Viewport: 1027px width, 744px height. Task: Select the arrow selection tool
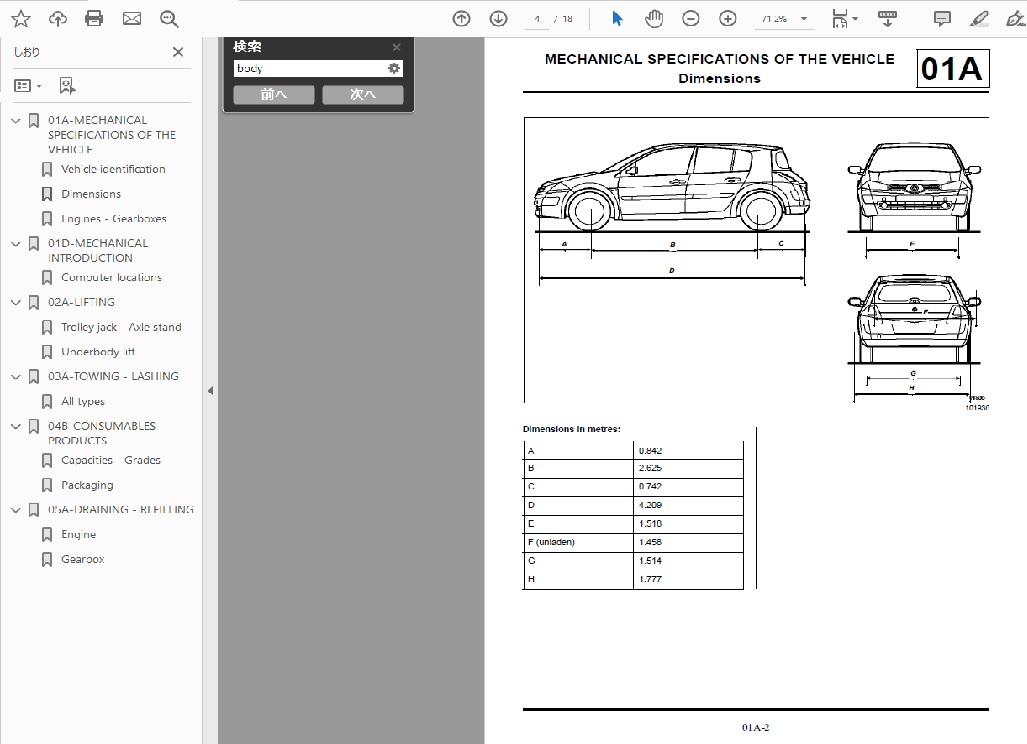(x=617, y=19)
